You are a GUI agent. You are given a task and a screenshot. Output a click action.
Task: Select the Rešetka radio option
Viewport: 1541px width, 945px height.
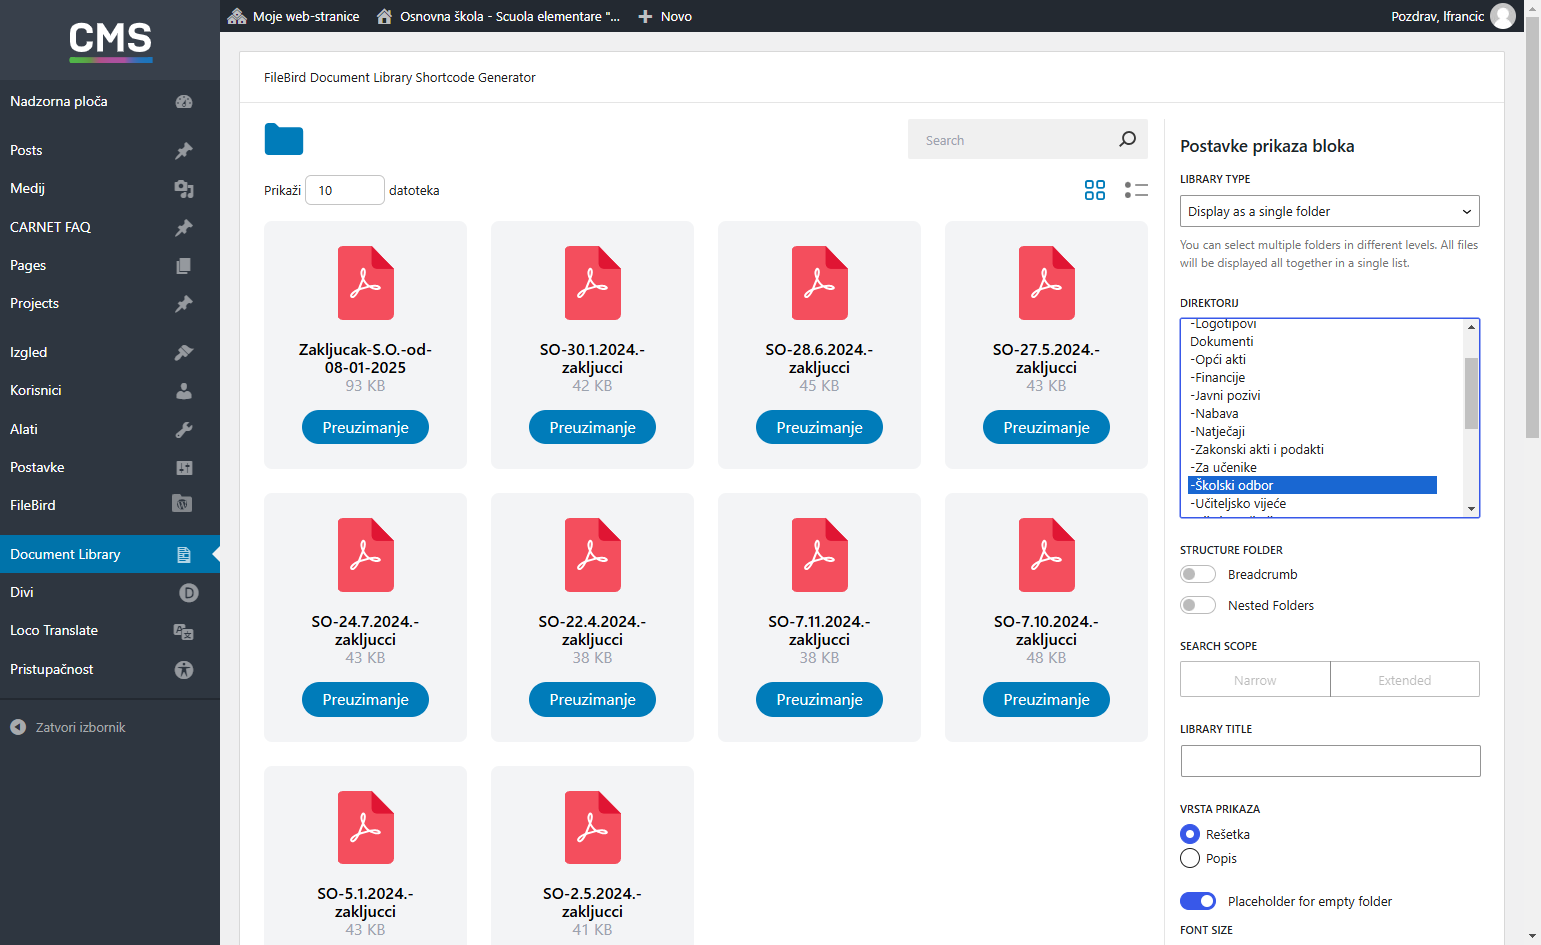coord(1190,834)
